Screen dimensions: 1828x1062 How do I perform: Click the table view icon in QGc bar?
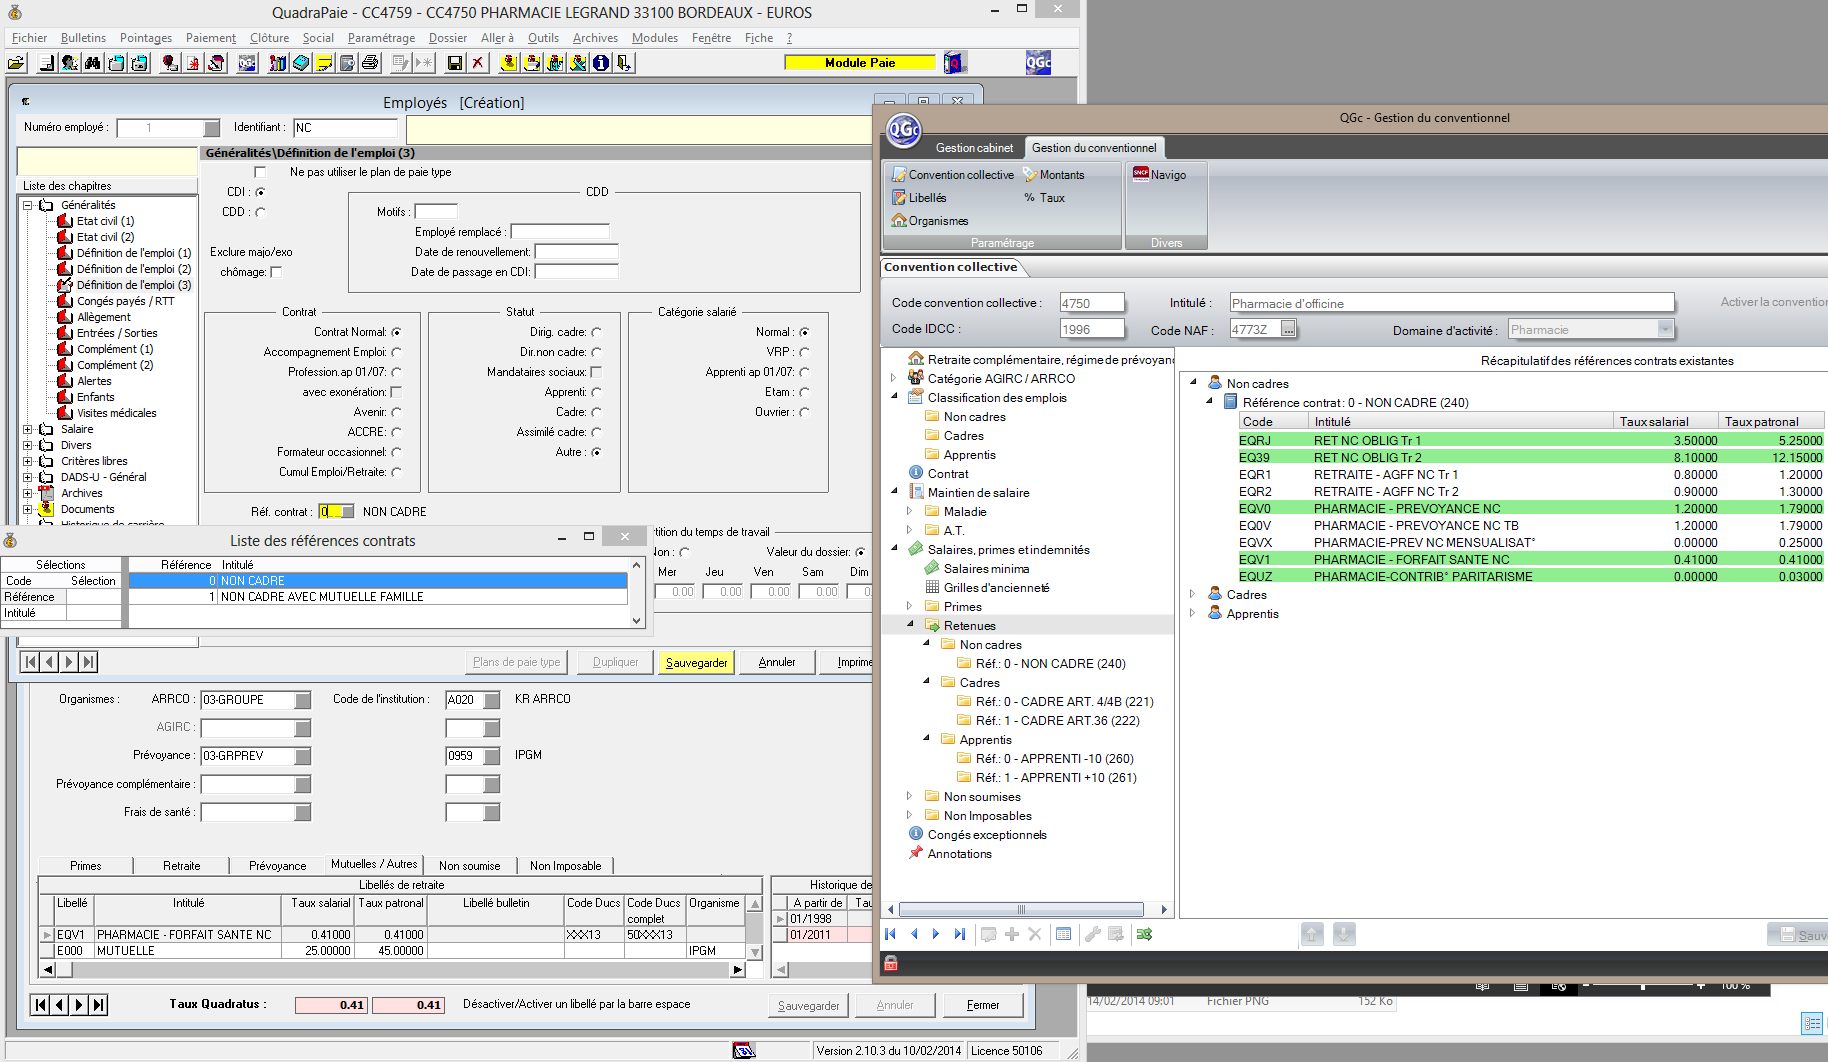click(x=1064, y=934)
